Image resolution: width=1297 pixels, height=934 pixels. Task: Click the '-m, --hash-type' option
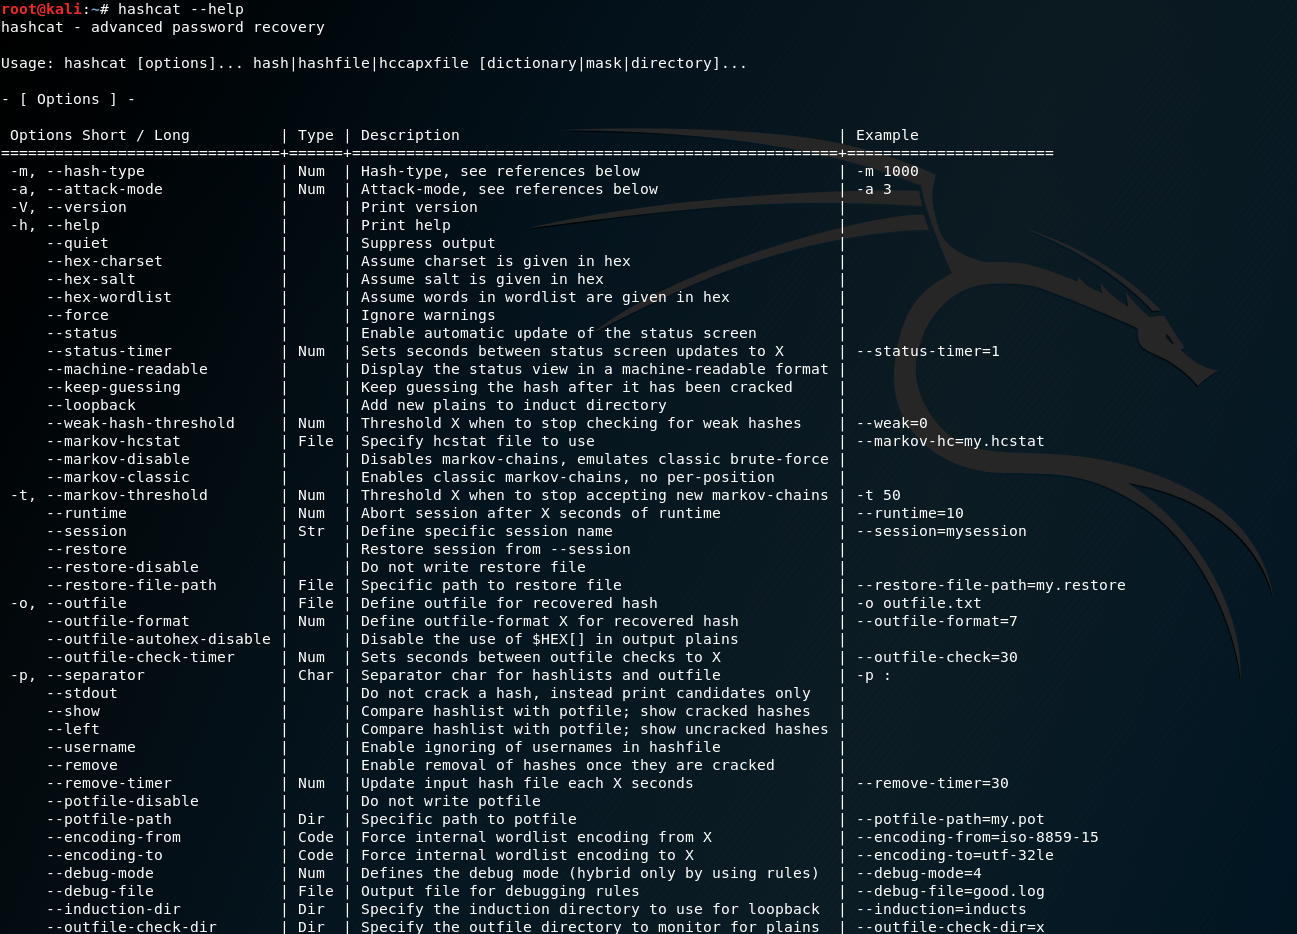point(78,171)
